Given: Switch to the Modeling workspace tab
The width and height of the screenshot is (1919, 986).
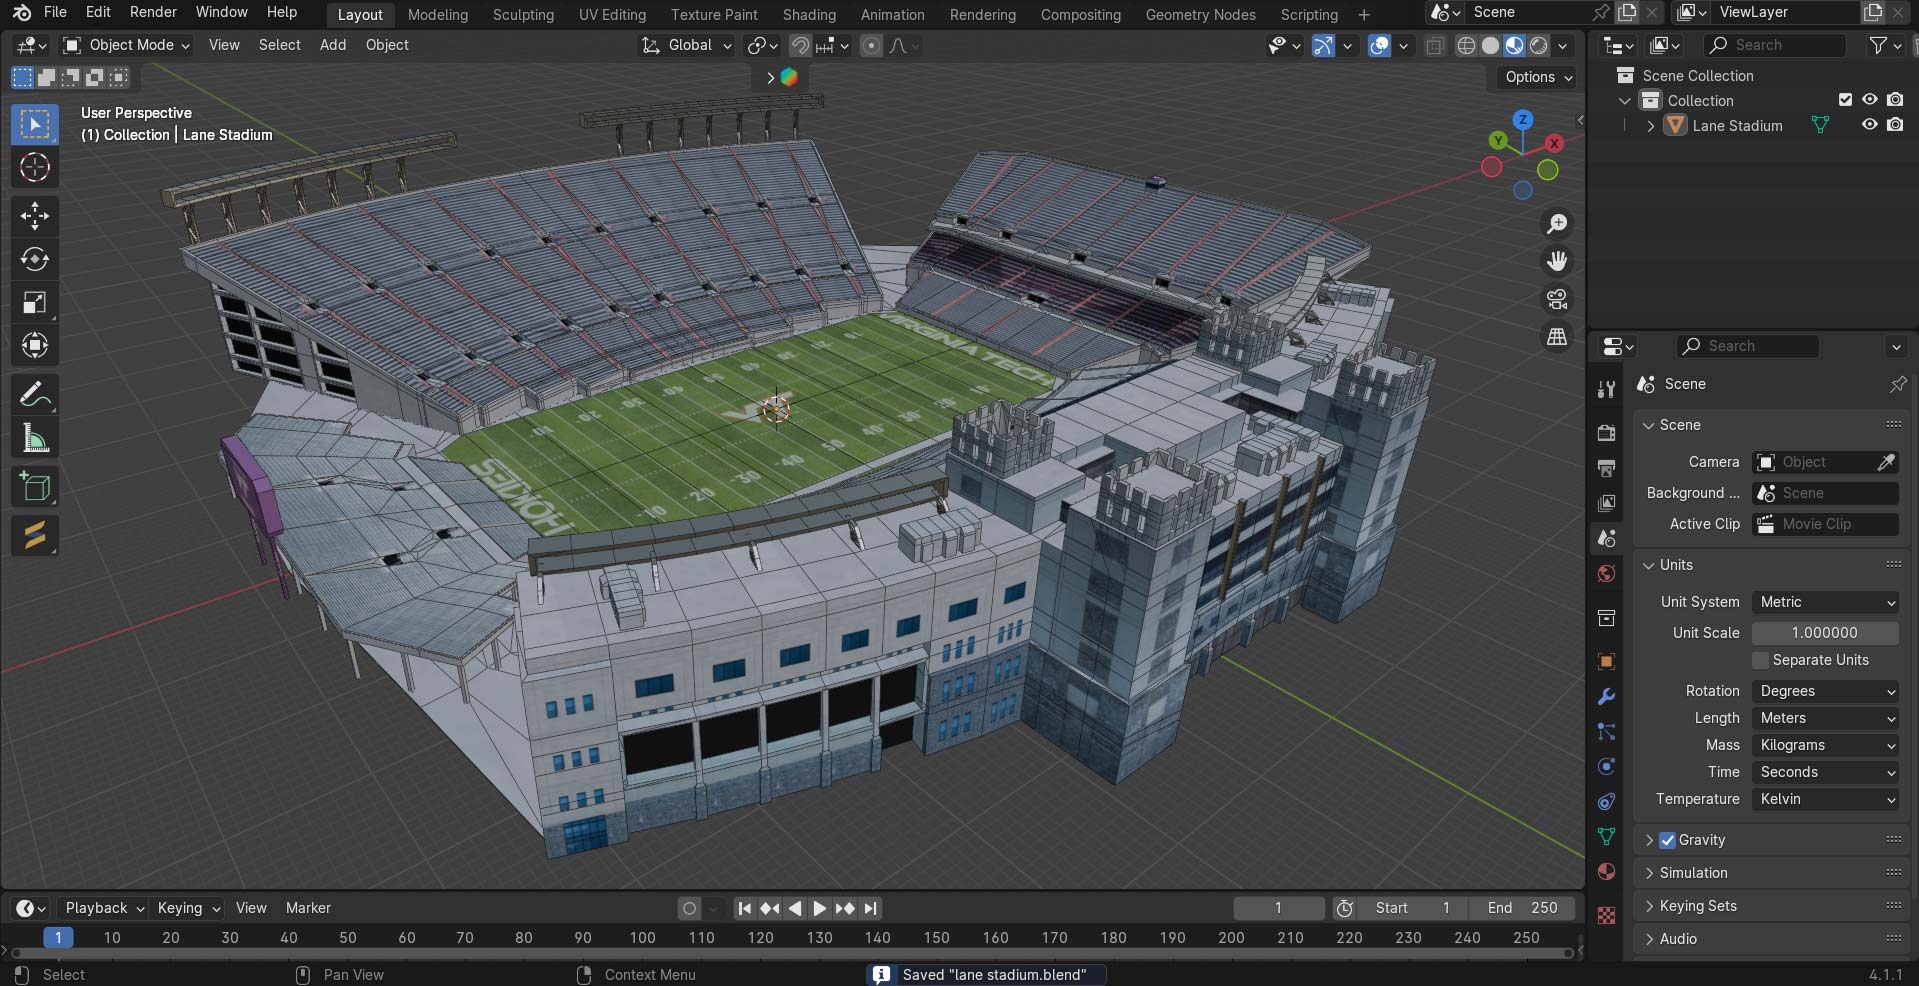Looking at the screenshot, I should pyautogui.click(x=438, y=14).
